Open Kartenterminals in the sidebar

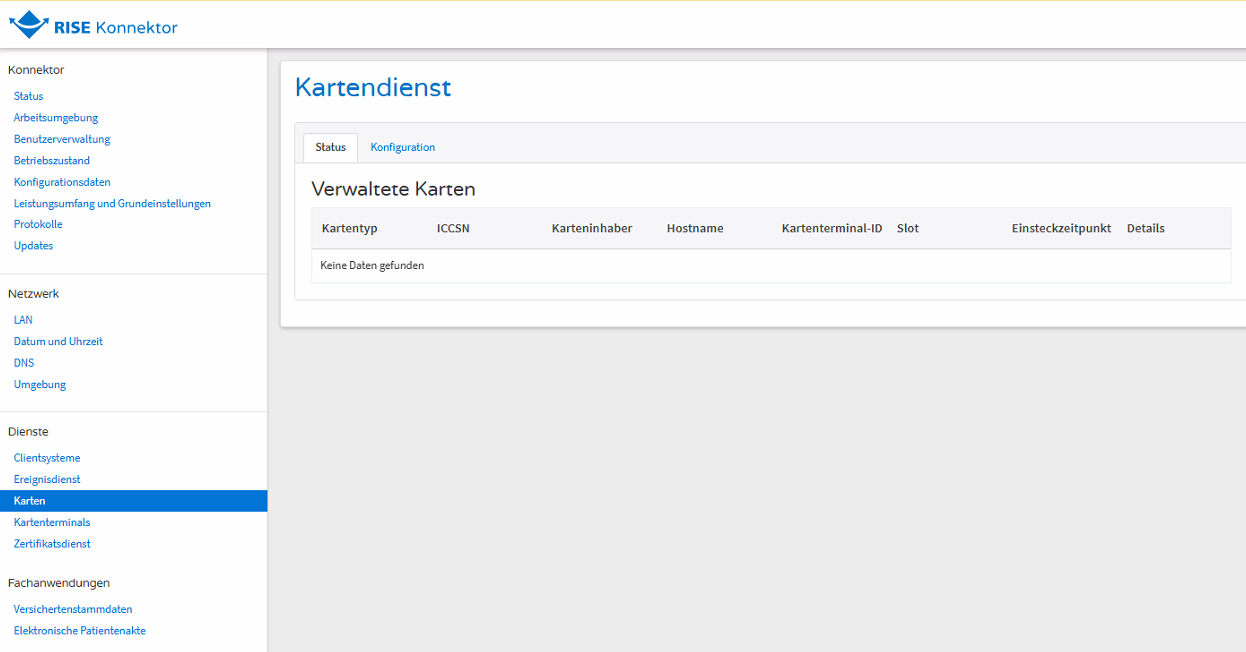[x=52, y=522]
